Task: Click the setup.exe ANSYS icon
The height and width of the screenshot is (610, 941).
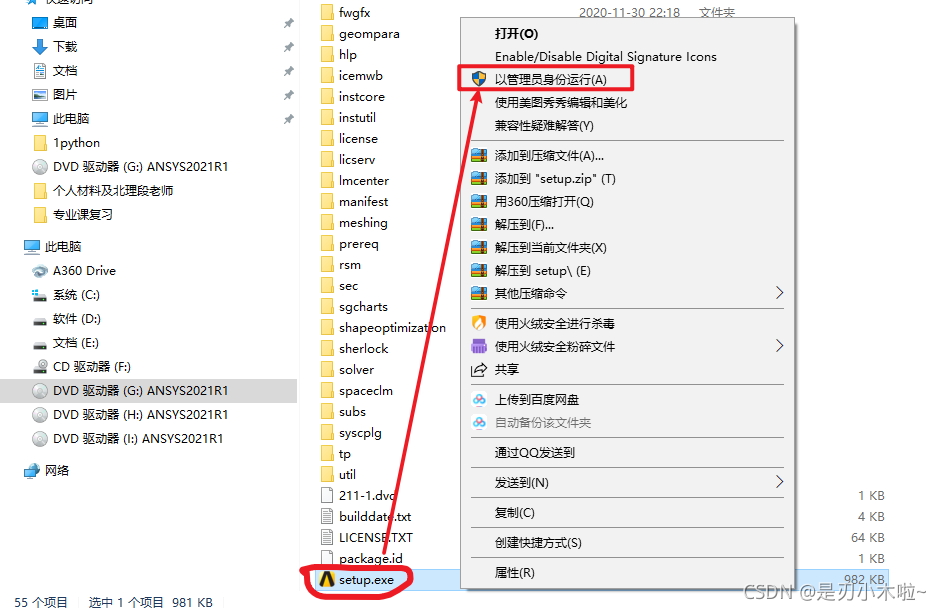Action: pyautogui.click(x=326, y=579)
